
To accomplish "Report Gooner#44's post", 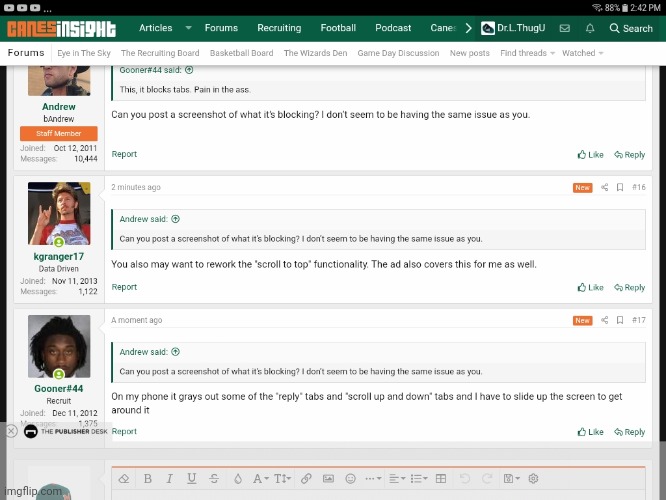I will 124,432.
